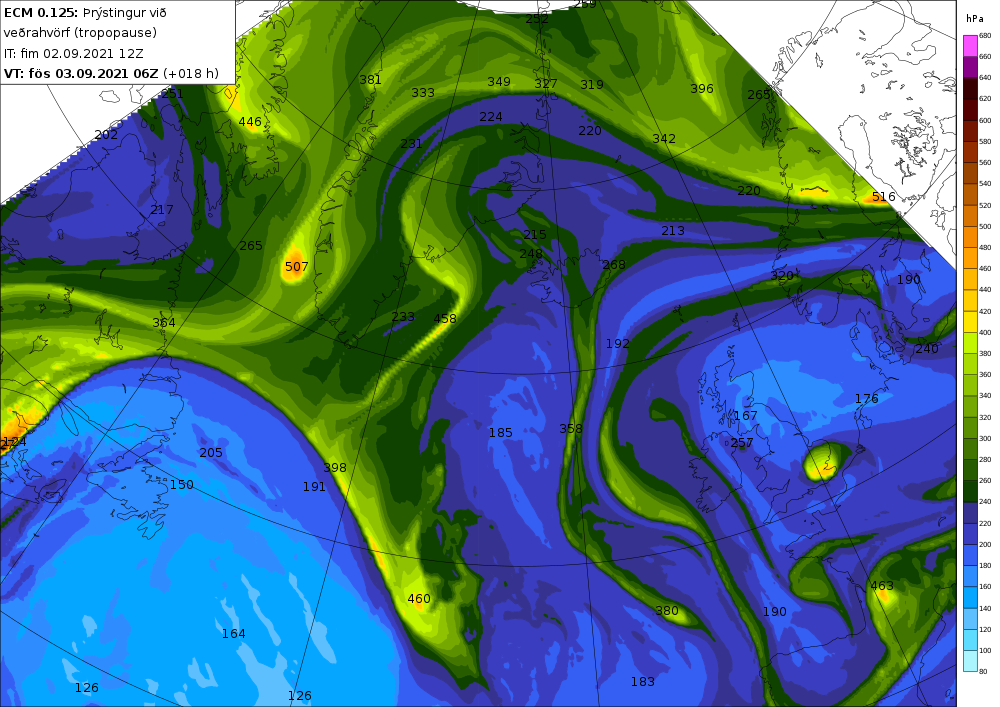The image size is (1000, 707).
Task: Click the pressure value 349 on the map
Action: pos(499,81)
